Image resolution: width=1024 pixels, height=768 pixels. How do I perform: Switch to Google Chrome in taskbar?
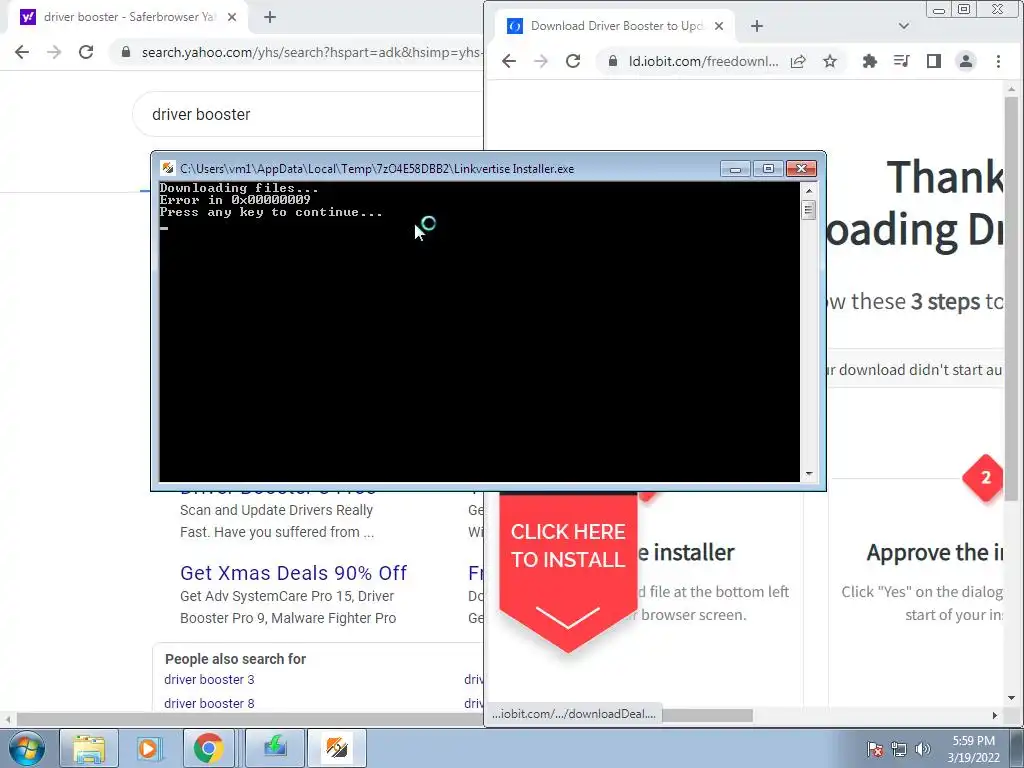click(x=208, y=748)
